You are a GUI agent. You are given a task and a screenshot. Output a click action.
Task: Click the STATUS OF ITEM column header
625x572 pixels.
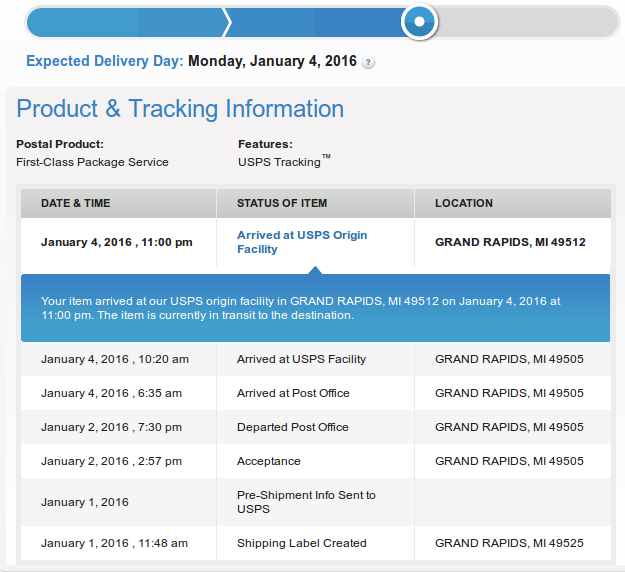click(x=282, y=203)
